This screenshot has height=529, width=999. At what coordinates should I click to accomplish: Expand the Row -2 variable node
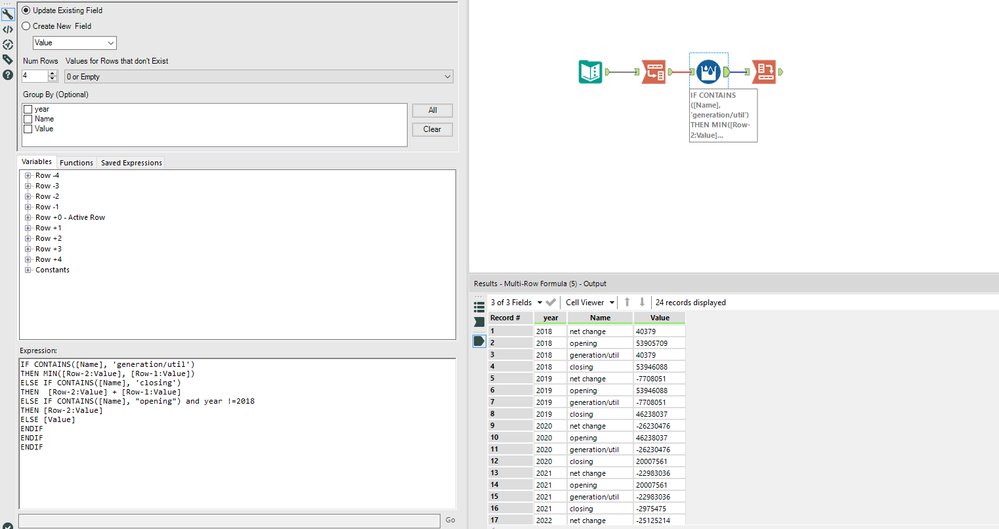28,196
